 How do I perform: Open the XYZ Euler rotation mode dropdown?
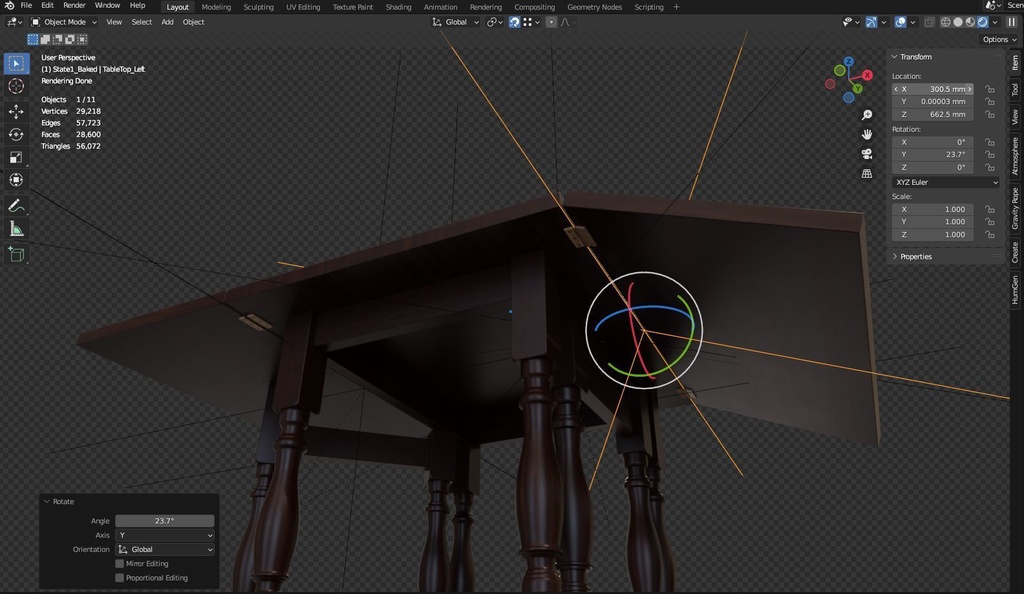[945, 182]
